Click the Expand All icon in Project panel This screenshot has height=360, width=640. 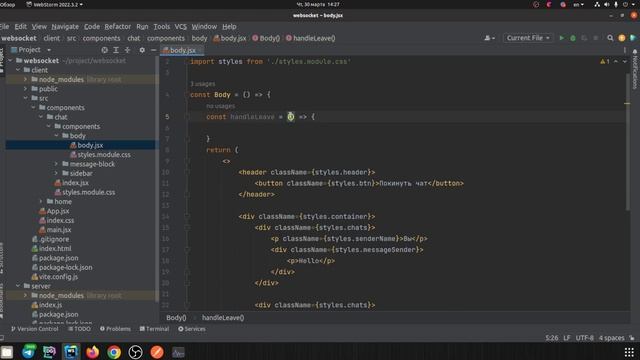(x=116, y=50)
